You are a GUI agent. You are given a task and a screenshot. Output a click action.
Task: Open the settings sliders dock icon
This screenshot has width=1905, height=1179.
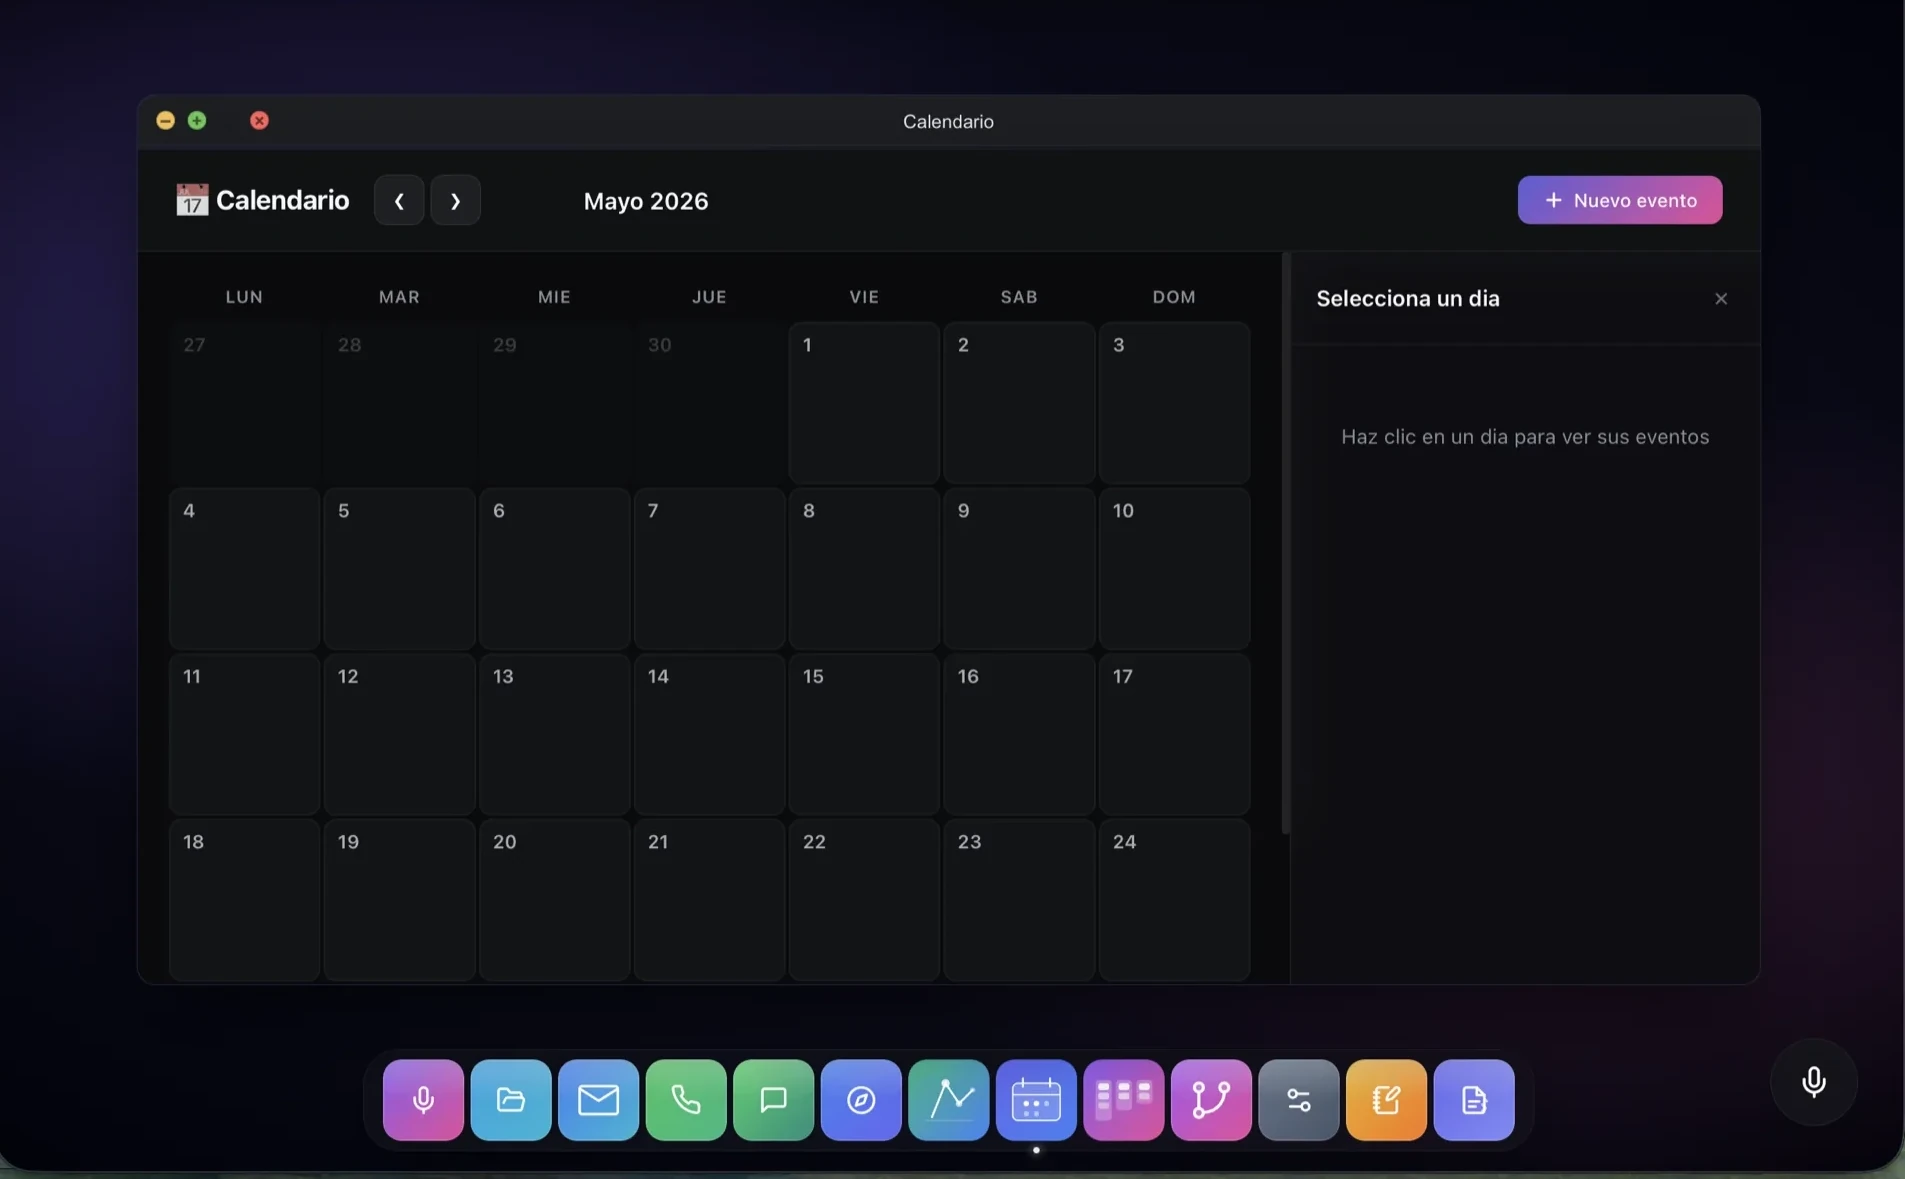(x=1299, y=1100)
